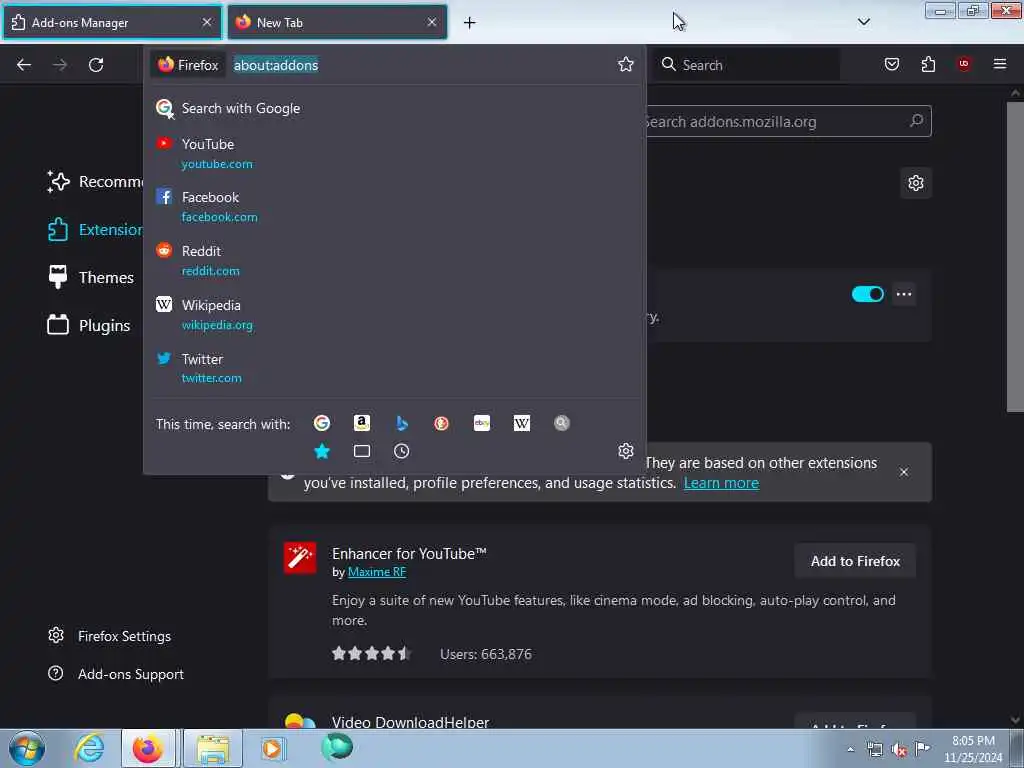Click the system clock 8:05 PM
The image size is (1024, 768).
click(973, 741)
